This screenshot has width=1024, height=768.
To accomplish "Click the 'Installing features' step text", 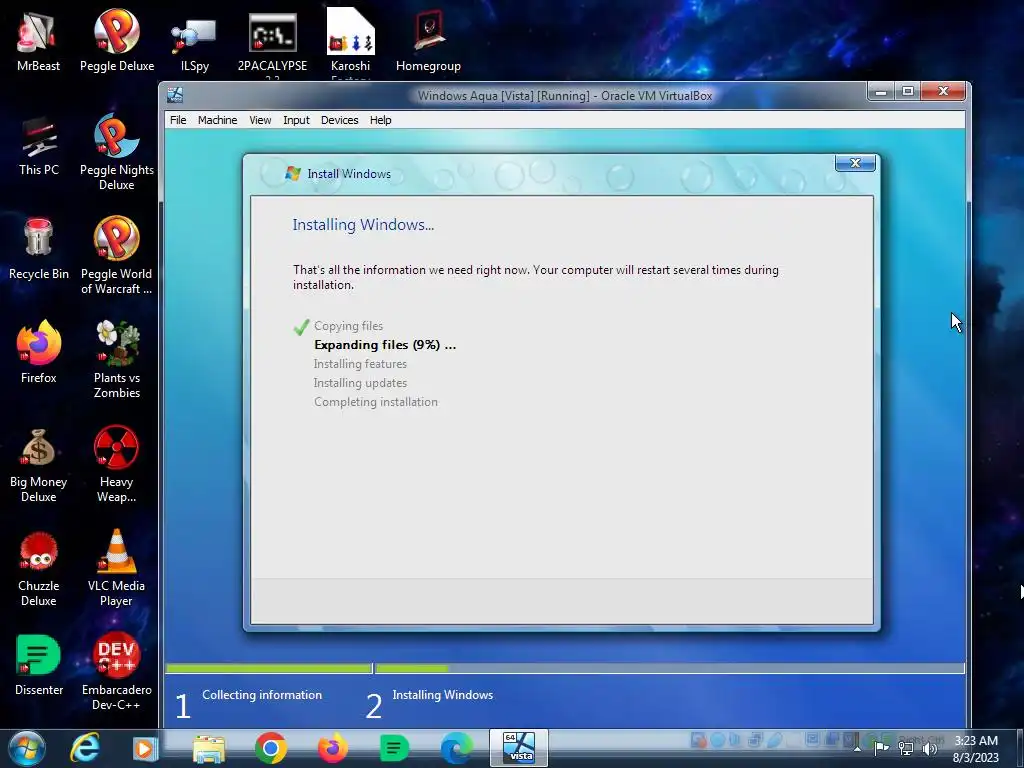I will tap(360, 364).
